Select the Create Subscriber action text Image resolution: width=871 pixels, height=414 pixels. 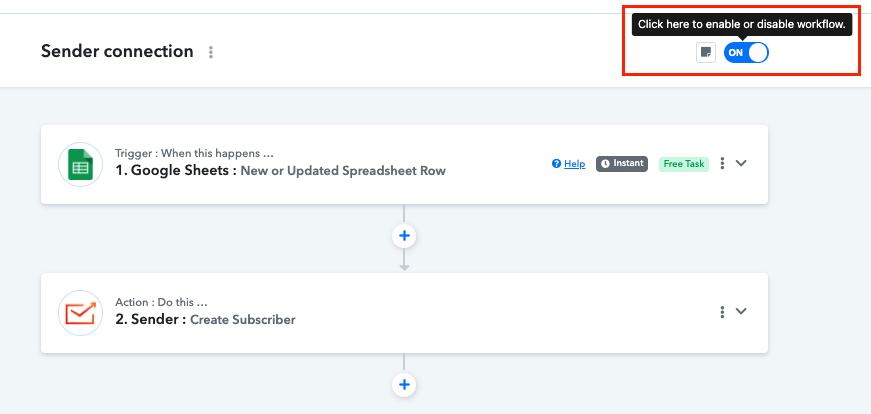coord(243,320)
